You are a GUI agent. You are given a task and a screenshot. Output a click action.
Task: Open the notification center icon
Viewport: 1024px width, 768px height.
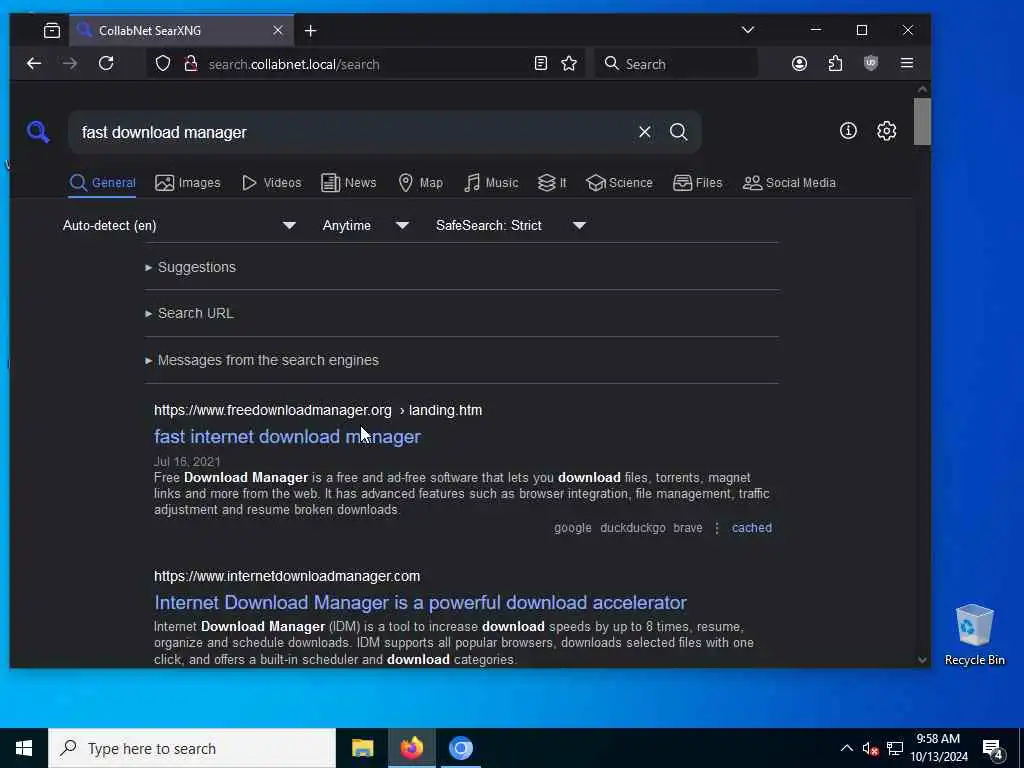993,749
